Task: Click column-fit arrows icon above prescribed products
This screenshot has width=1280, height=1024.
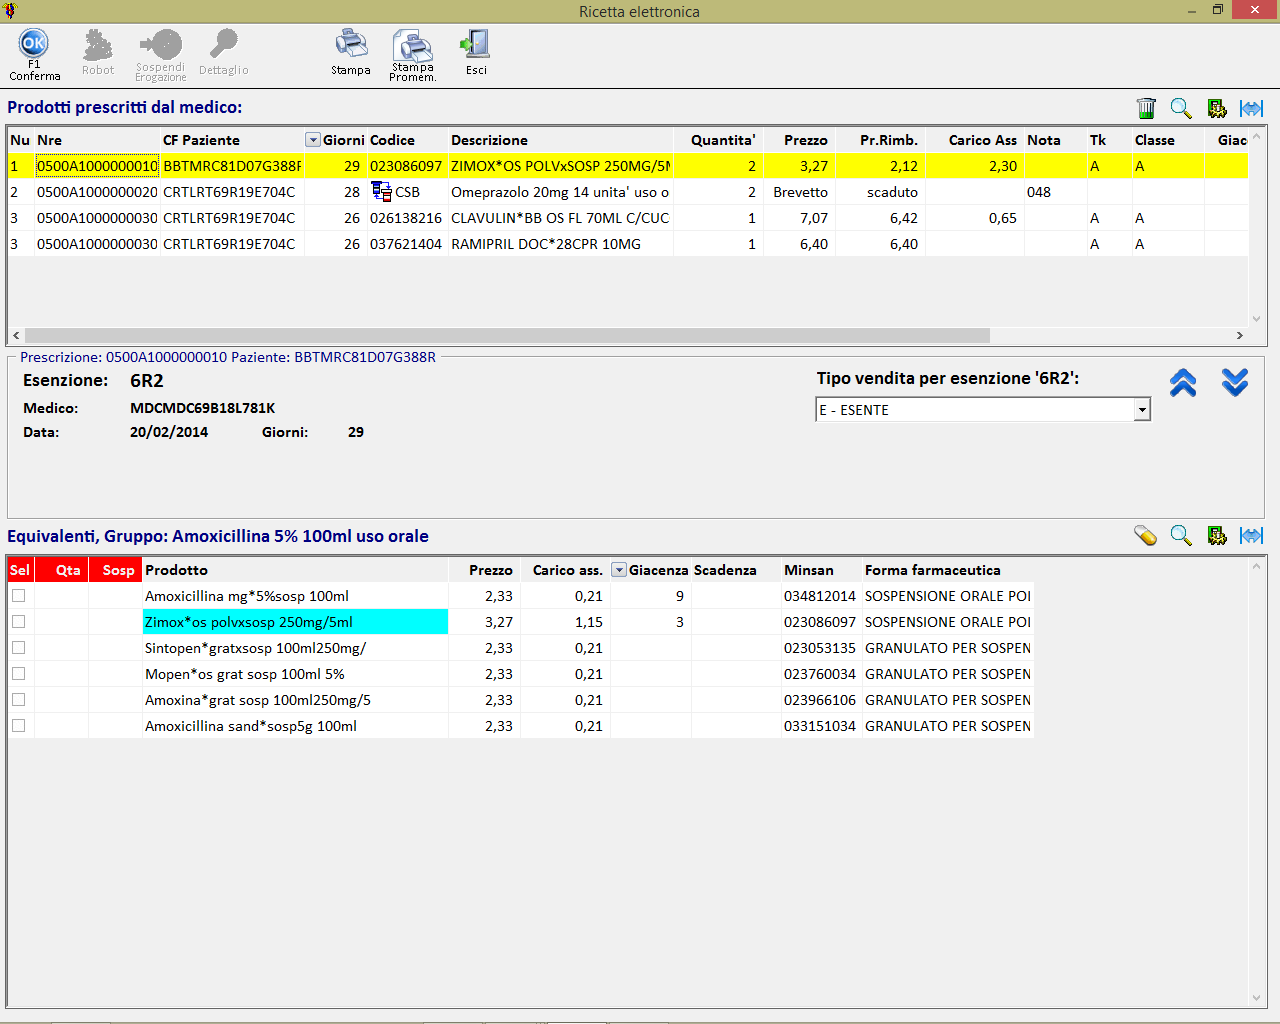Action: point(1251,108)
